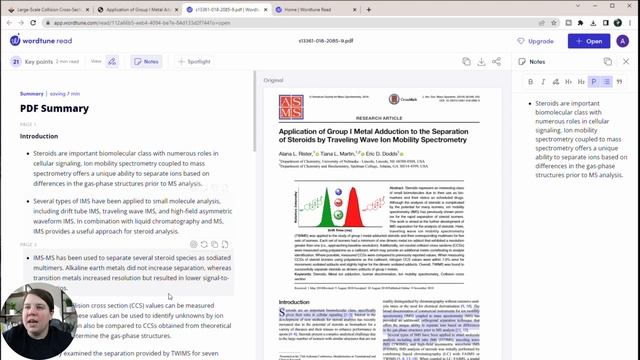Regenerate the IMS-MS summary point

204,244
